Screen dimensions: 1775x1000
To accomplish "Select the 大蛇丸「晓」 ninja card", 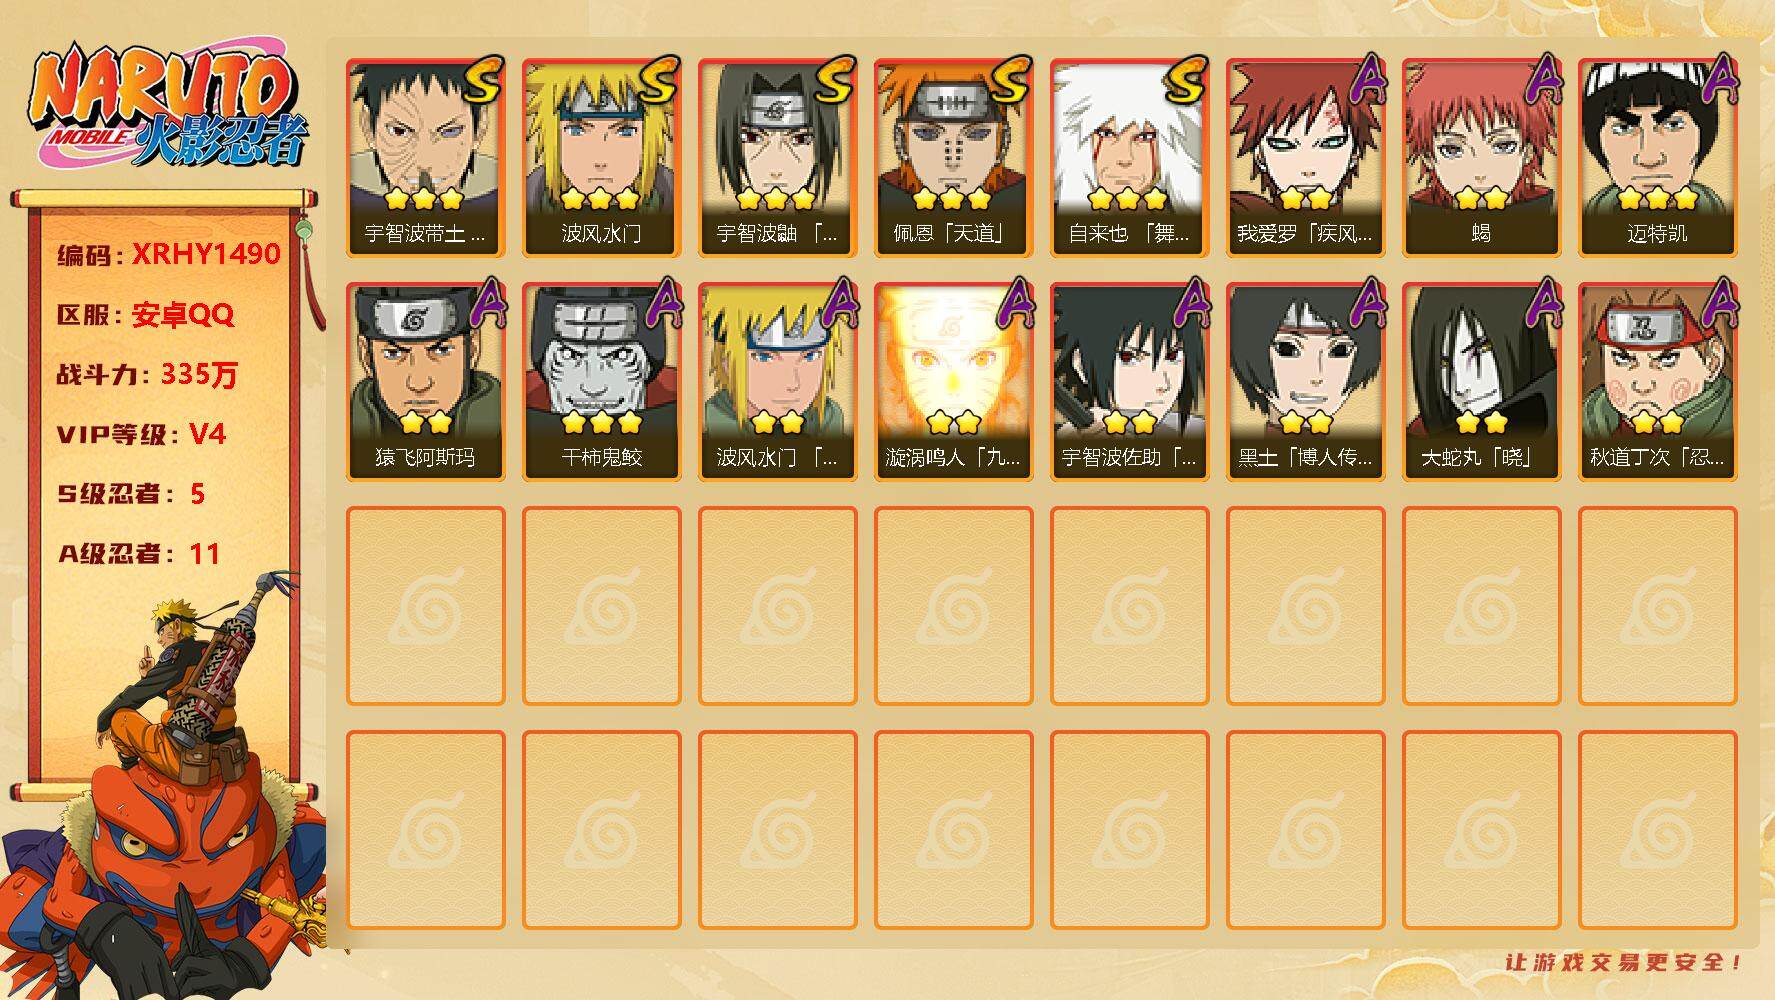I will [1481, 381].
